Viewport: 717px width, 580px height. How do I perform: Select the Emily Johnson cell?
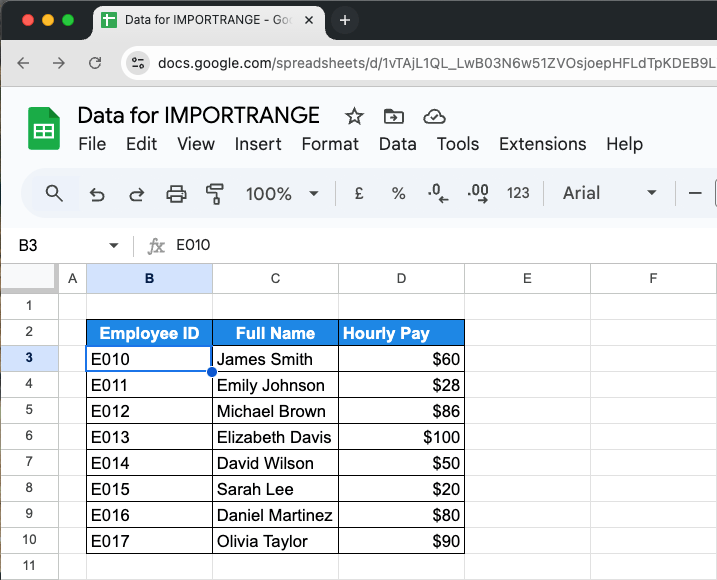(275, 385)
